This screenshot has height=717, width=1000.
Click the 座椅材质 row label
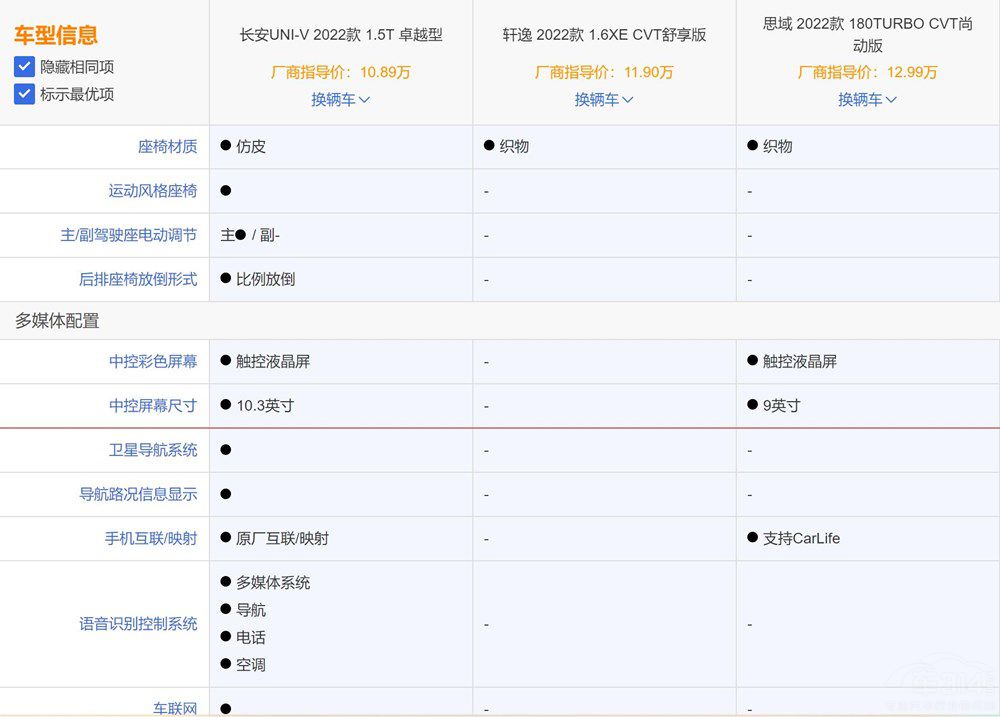(x=167, y=146)
